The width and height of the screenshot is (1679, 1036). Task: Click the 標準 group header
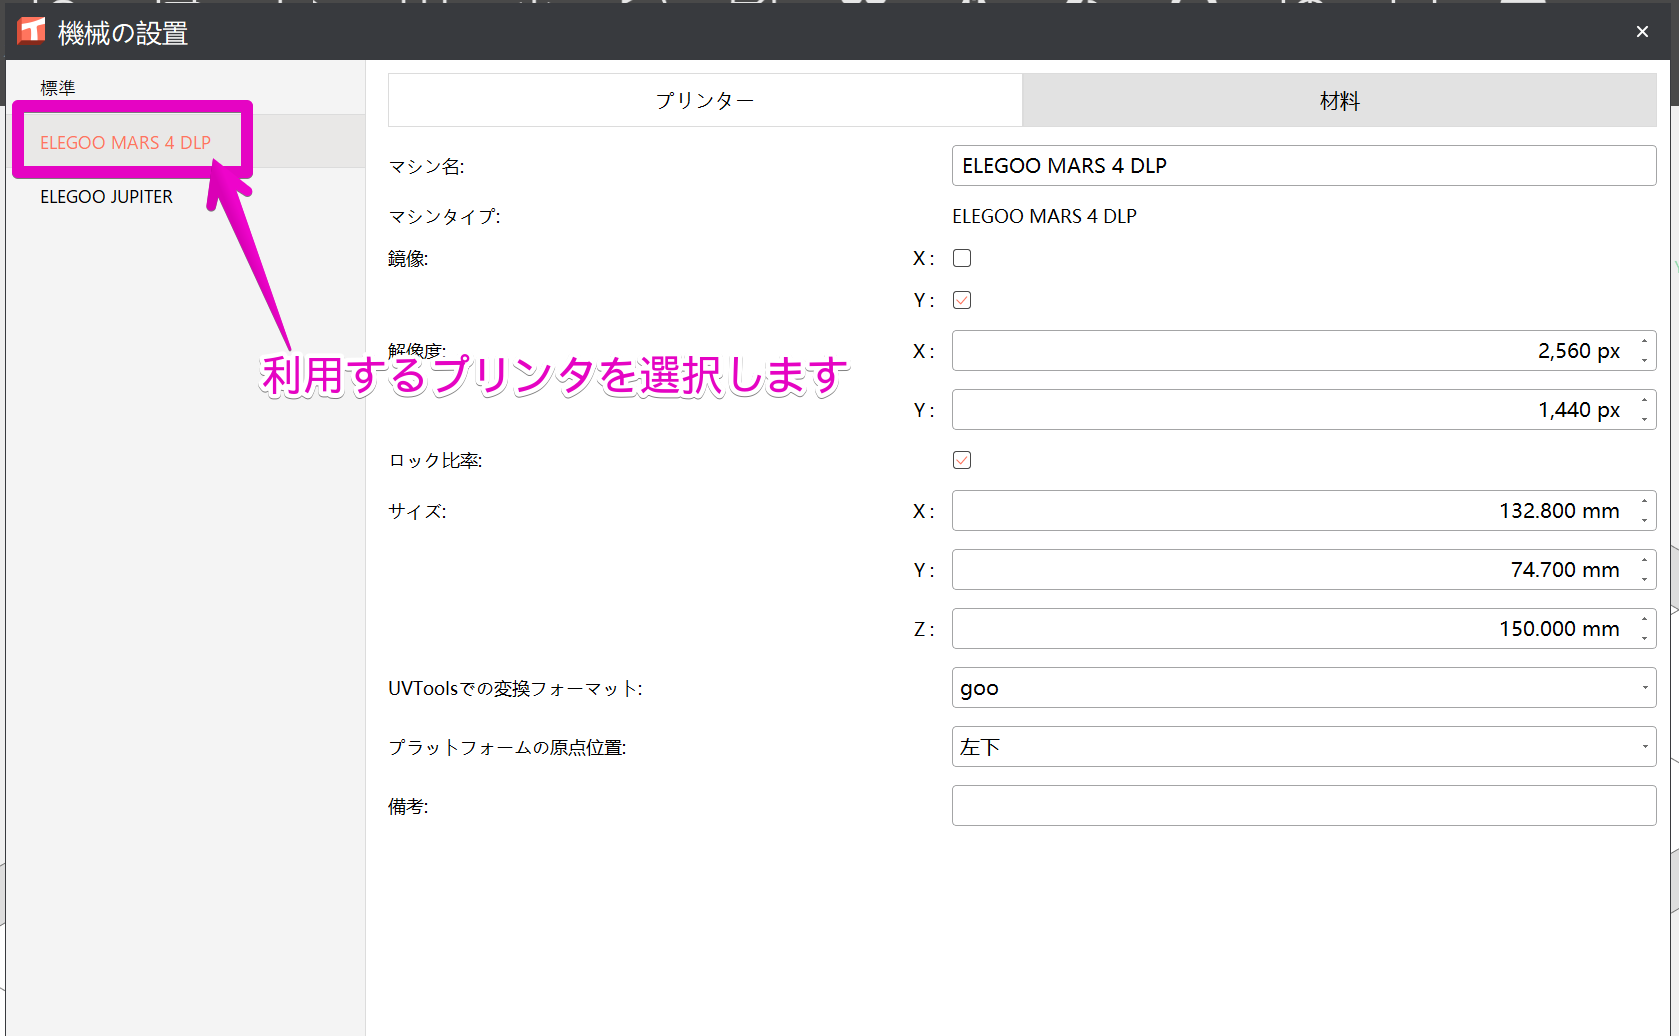(58, 88)
